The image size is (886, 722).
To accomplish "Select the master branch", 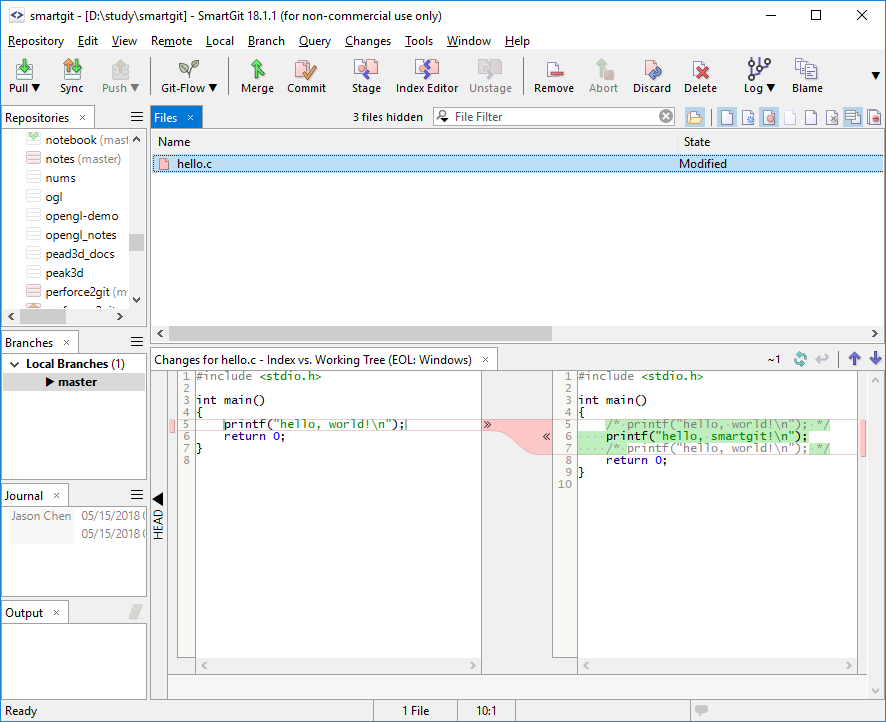I will (74, 382).
